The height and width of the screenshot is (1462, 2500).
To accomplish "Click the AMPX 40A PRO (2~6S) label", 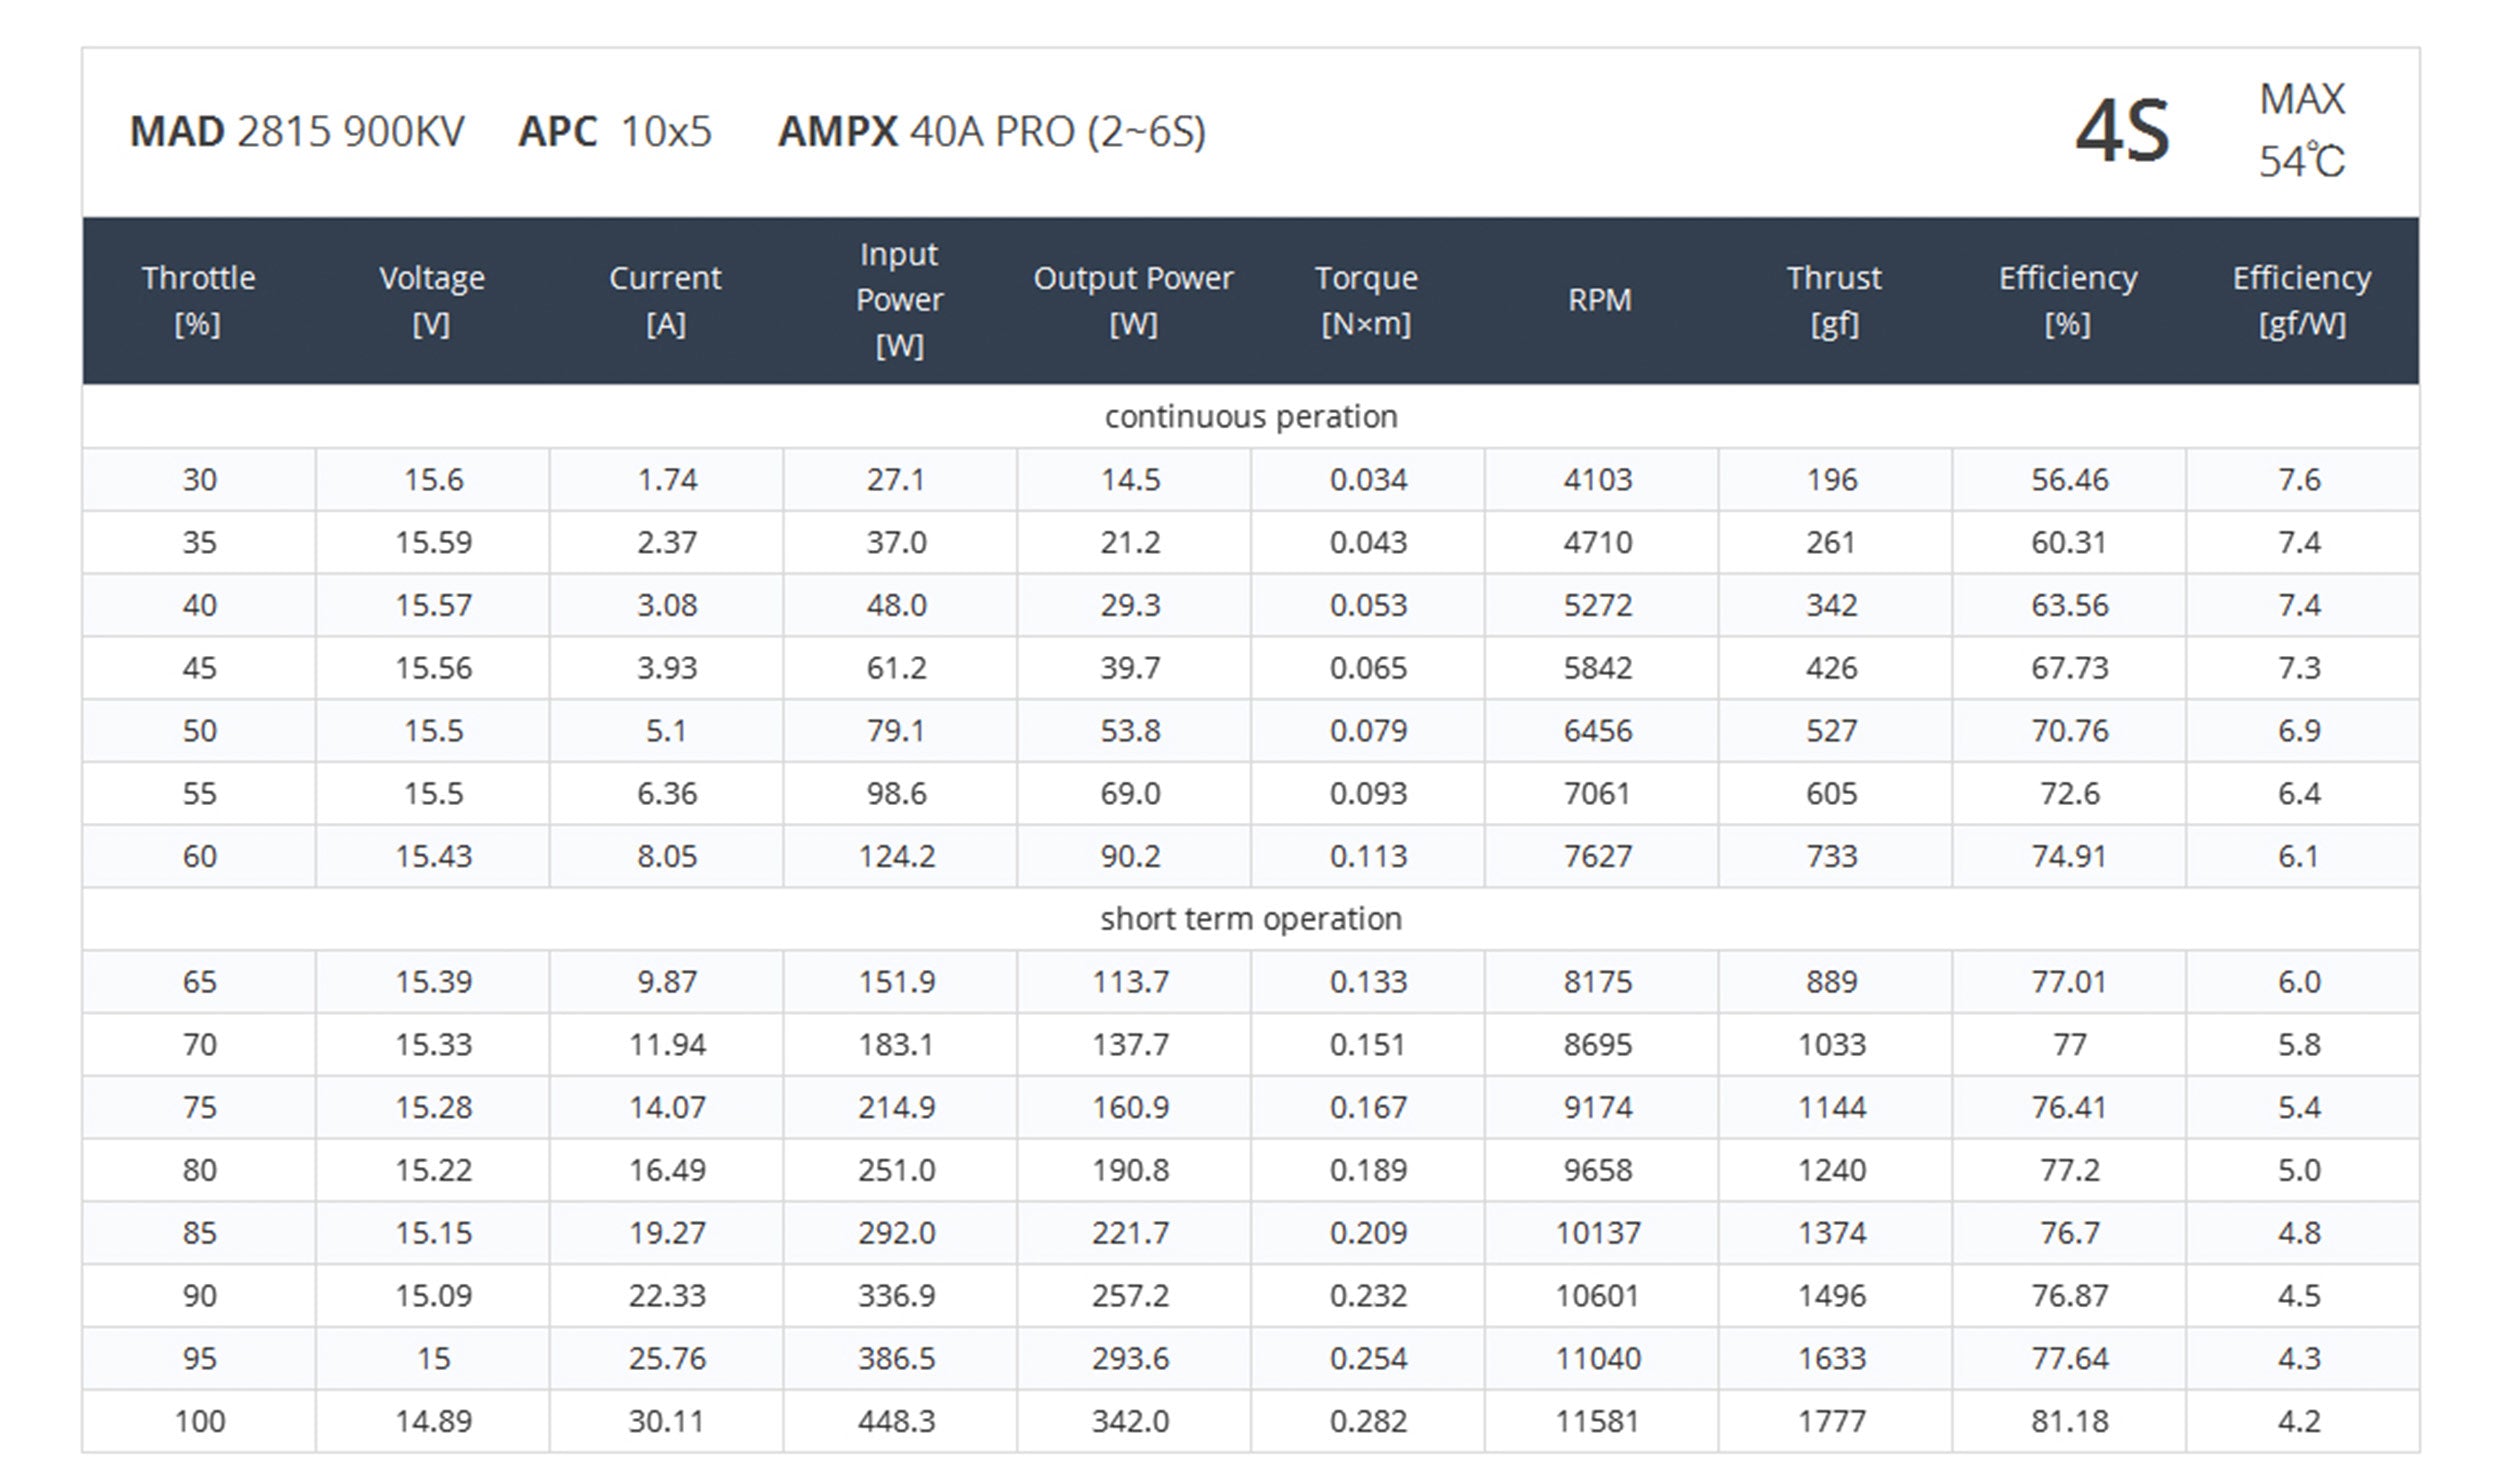I will pyautogui.click(x=992, y=132).
